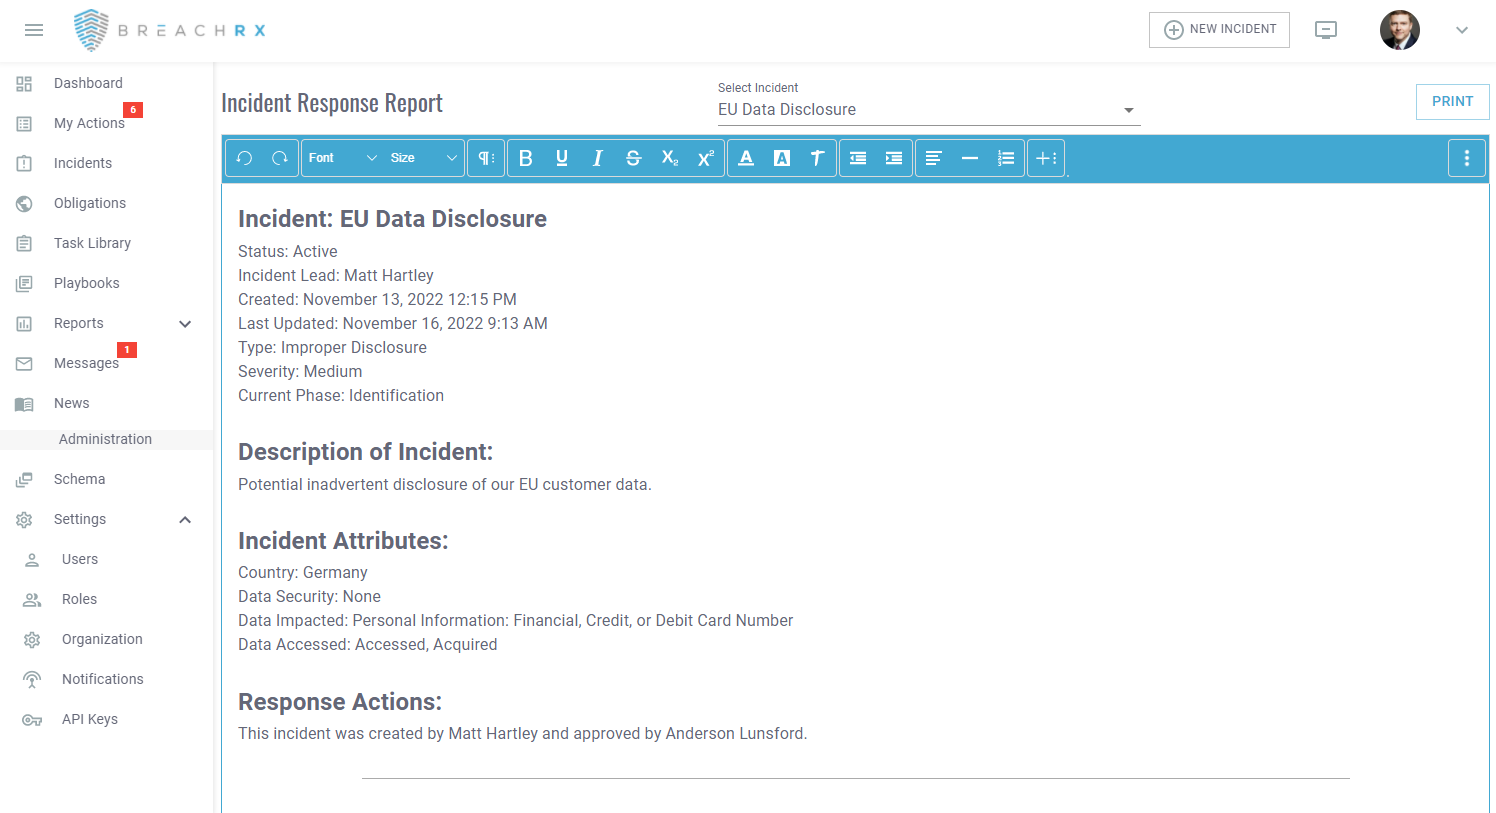Redo the last change
This screenshot has width=1496, height=813.
[x=279, y=157]
